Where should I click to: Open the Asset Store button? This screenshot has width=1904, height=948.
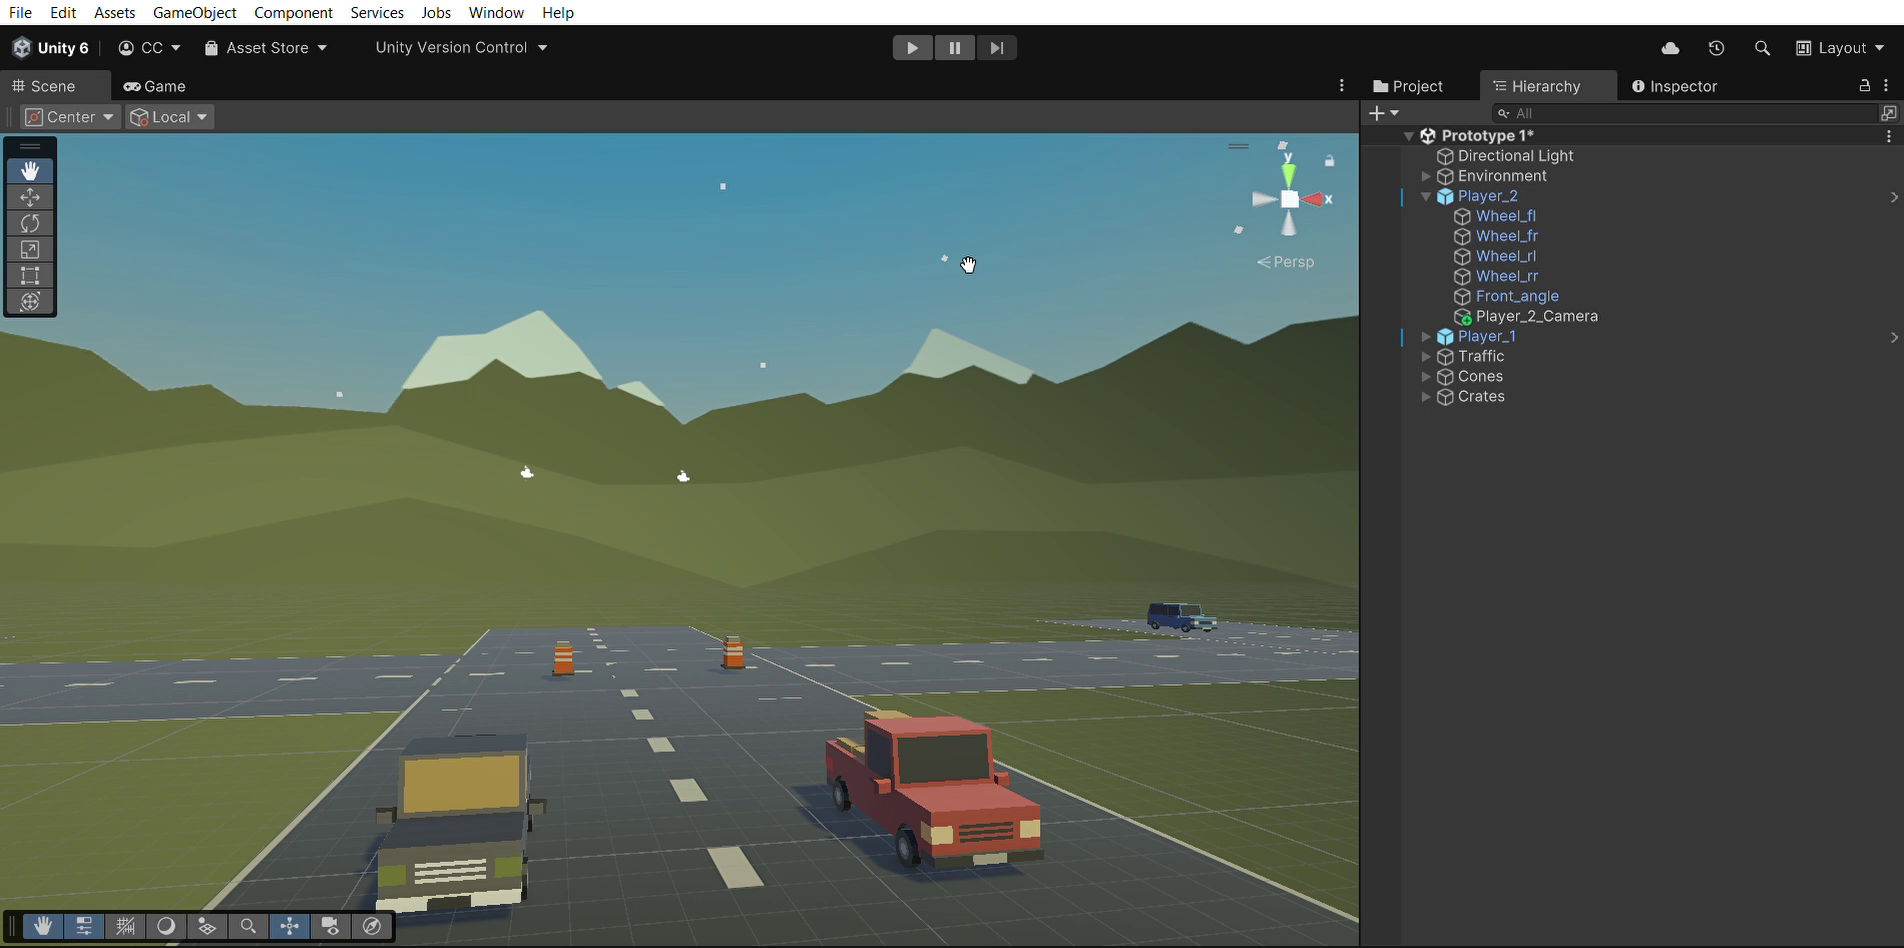pyautogui.click(x=266, y=48)
